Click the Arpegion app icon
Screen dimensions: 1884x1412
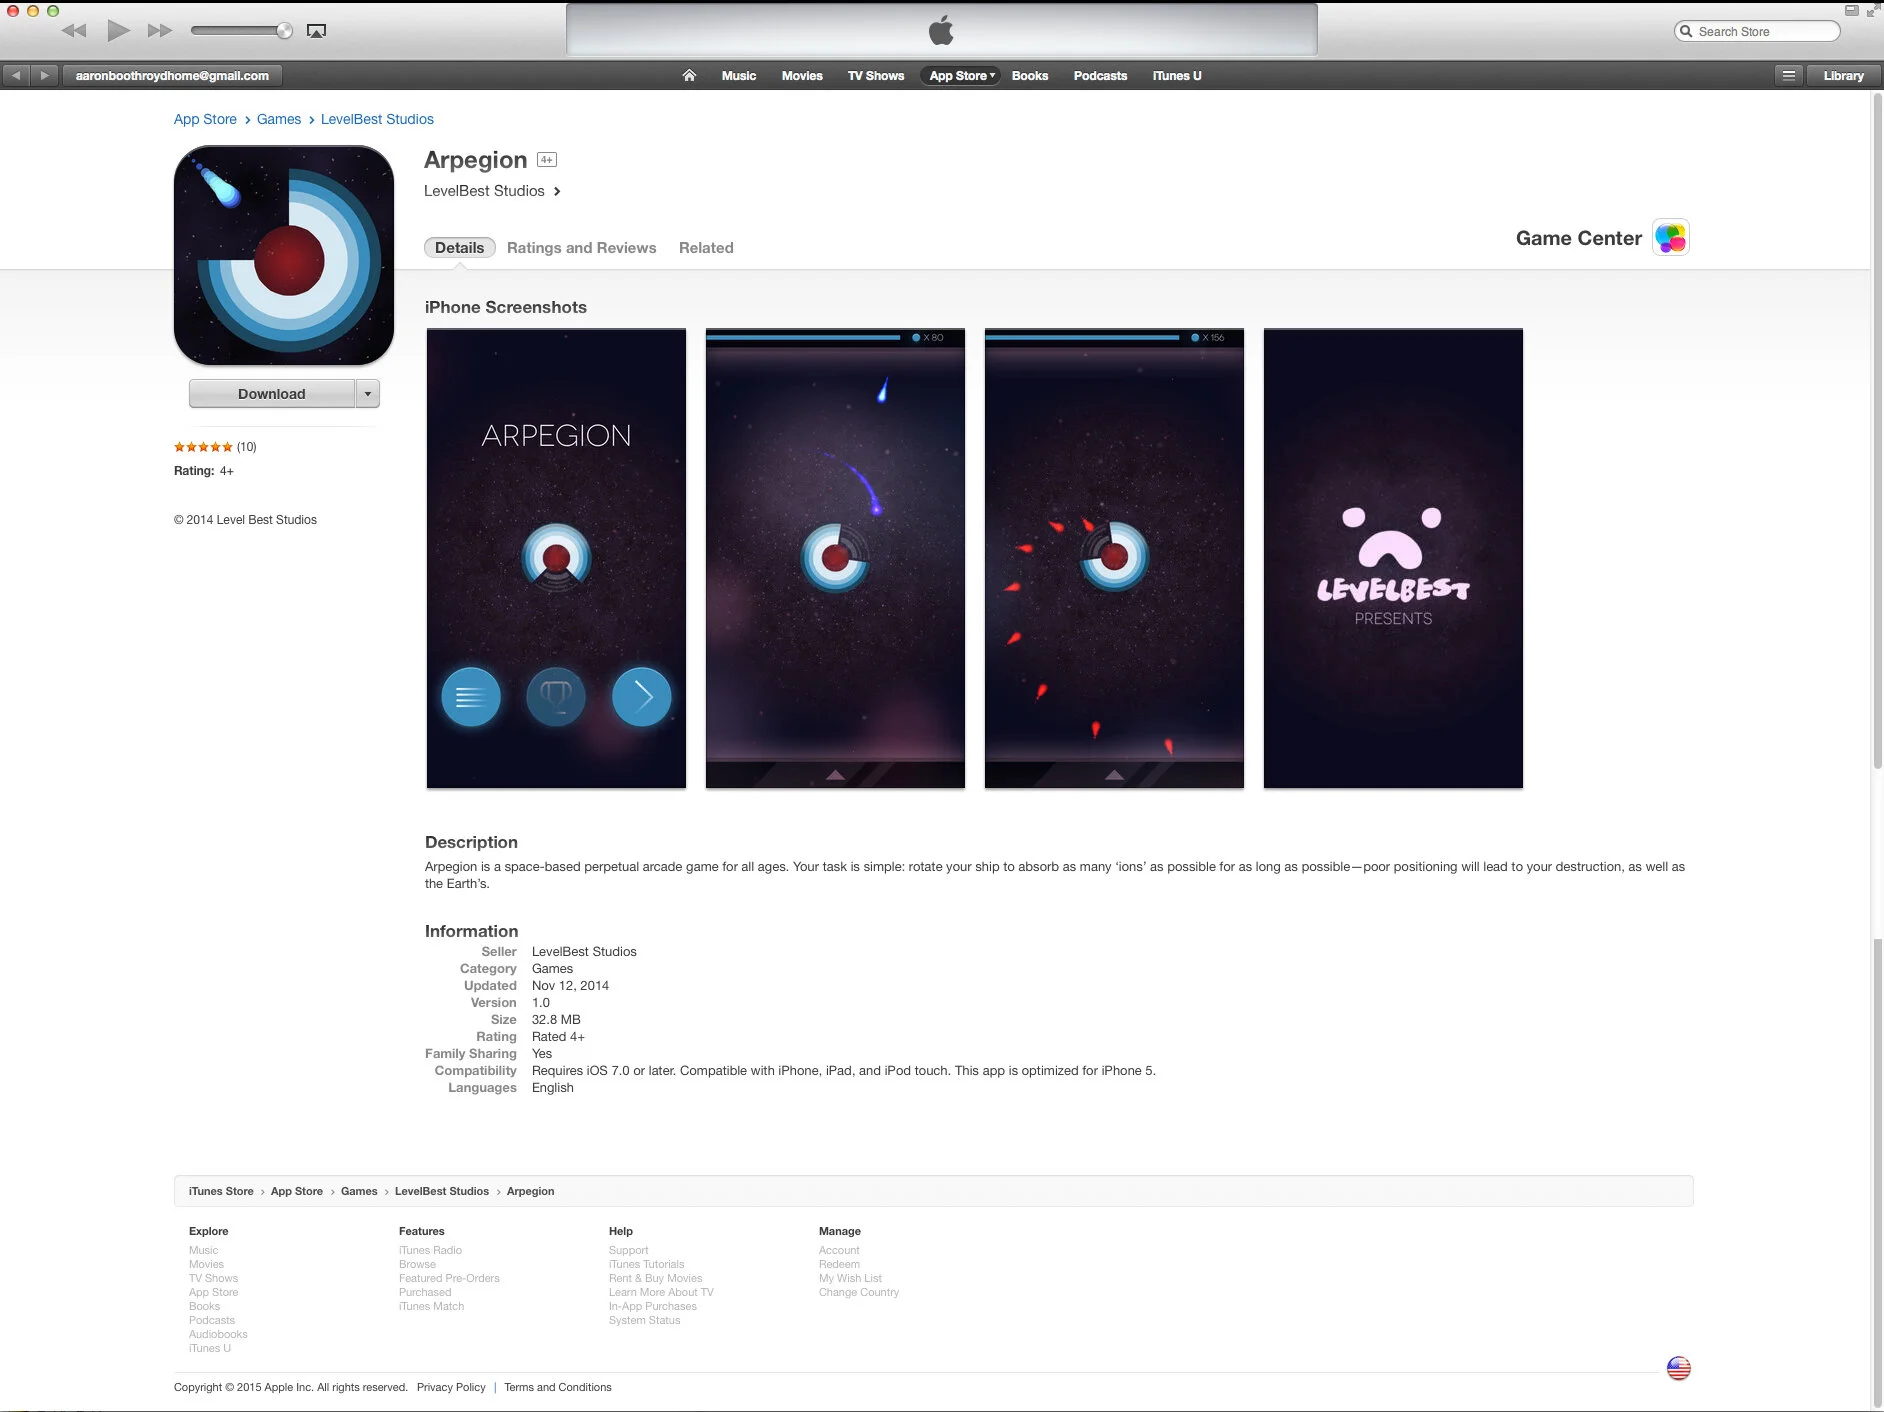coord(284,256)
